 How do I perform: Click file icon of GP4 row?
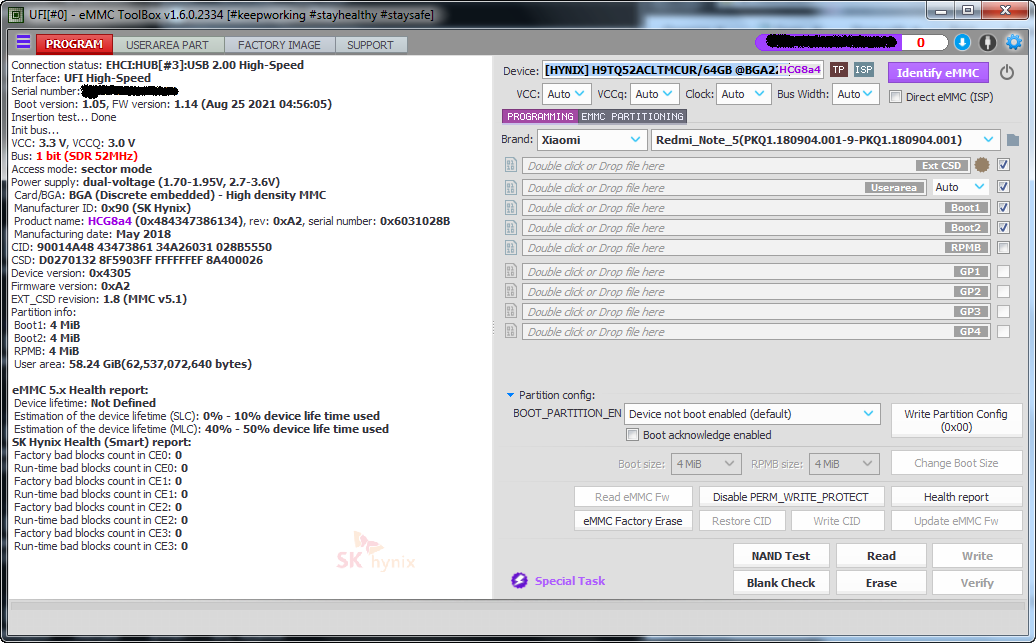511,331
